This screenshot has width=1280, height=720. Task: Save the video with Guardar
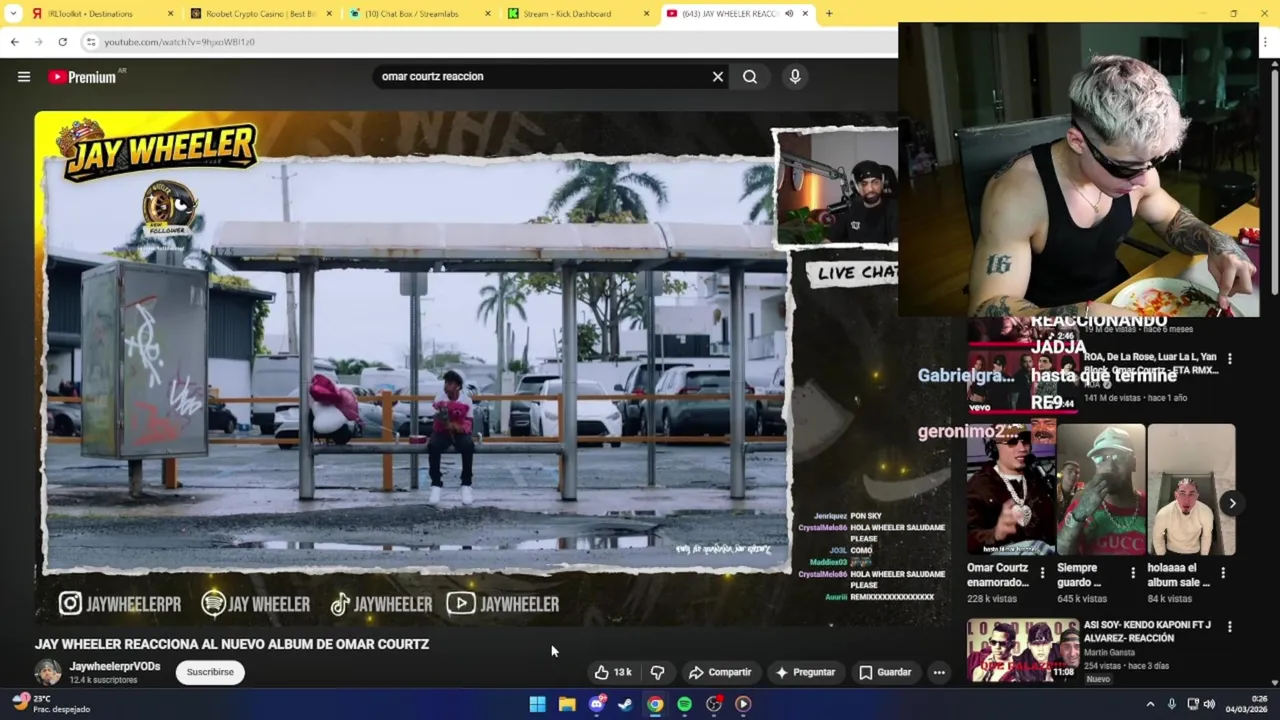pyautogui.click(x=885, y=672)
